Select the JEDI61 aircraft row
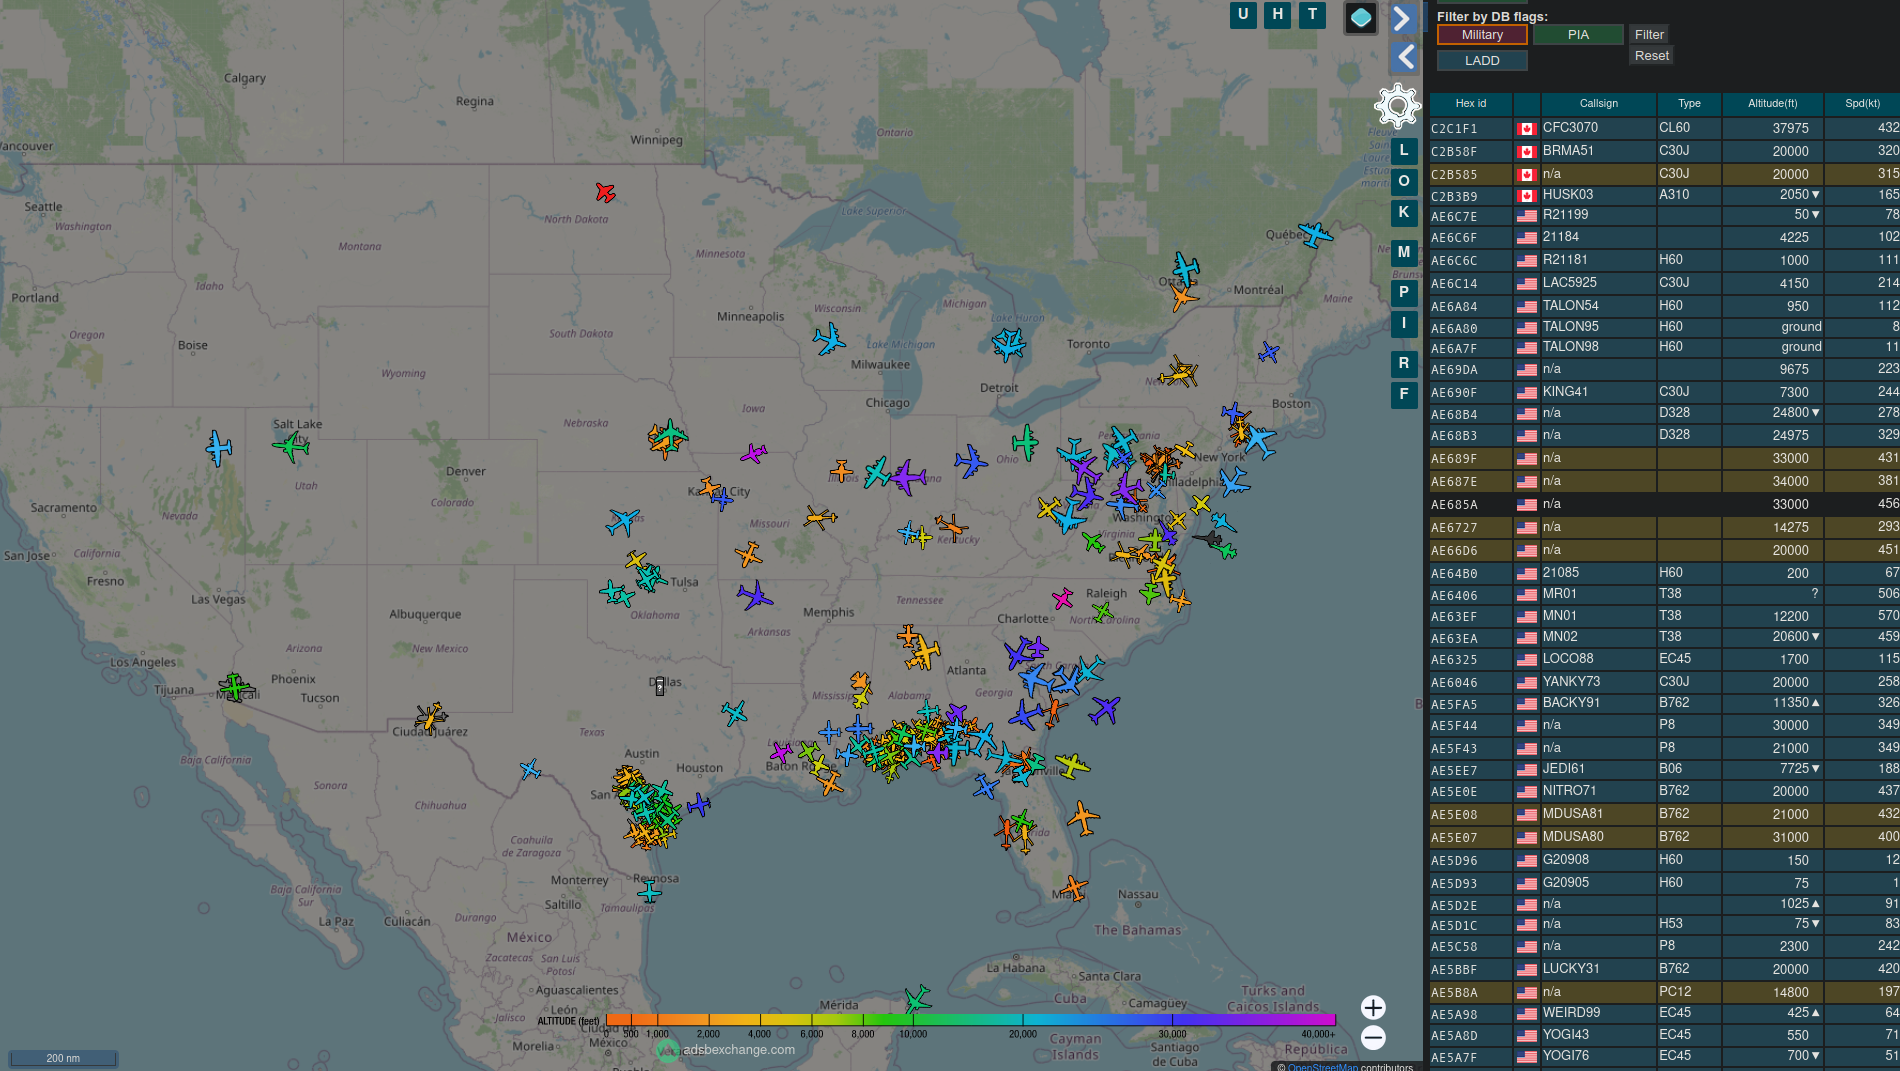This screenshot has height=1071, width=1900. (x=1664, y=769)
